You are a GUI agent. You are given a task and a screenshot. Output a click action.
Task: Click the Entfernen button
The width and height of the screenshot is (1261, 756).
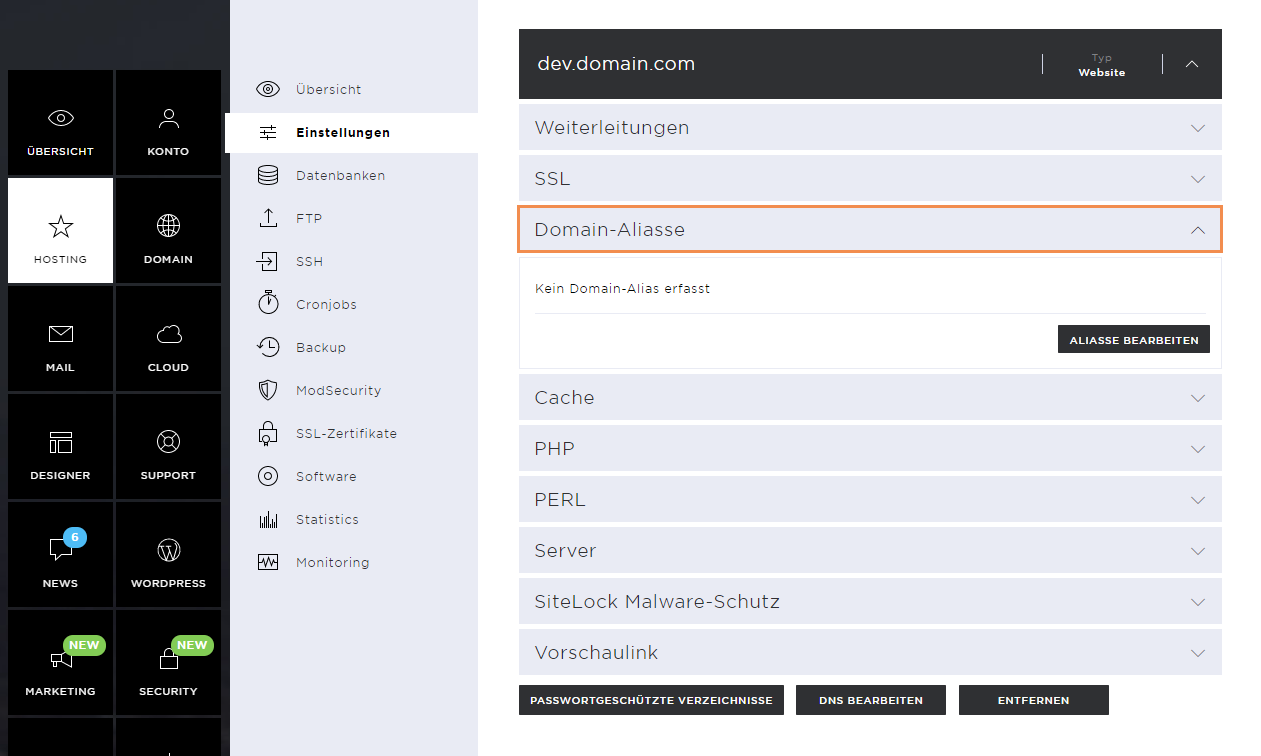[1034, 700]
